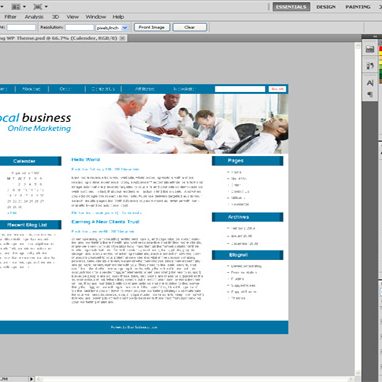Switch to the Painting workspace

pos(358,7)
